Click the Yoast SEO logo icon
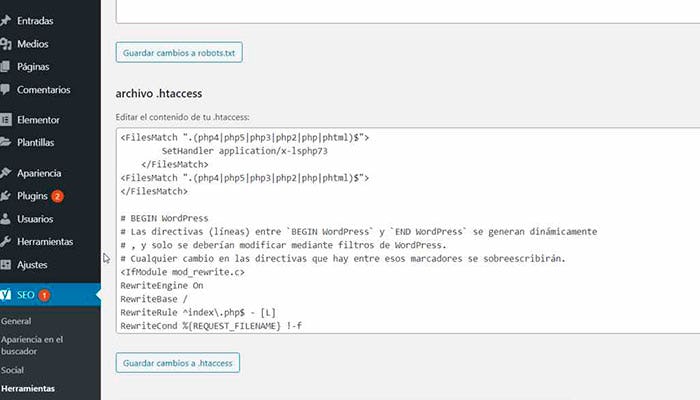Image resolution: width=700 pixels, height=400 pixels. [x=6, y=296]
